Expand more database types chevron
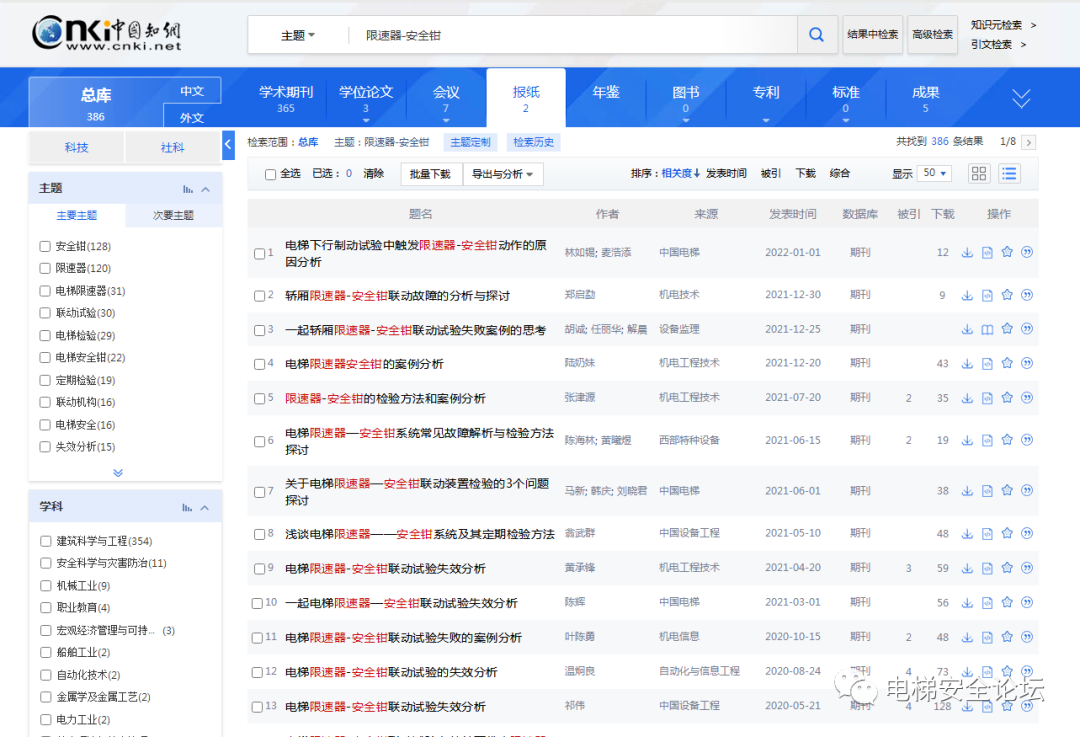Image resolution: width=1080 pixels, height=737 pixels. 1021,98
